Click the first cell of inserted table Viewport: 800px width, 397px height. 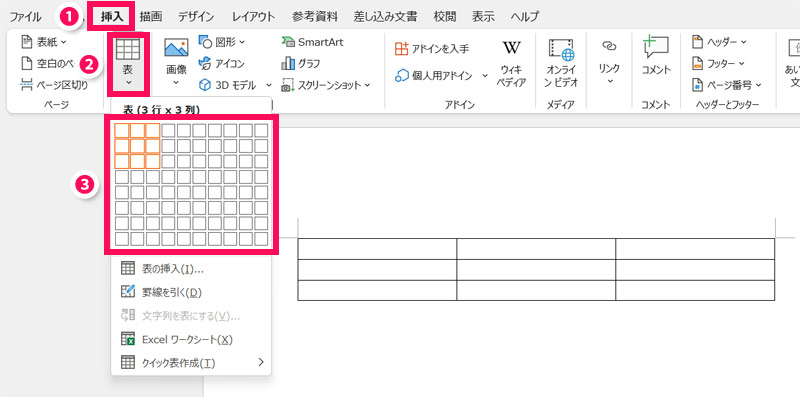coord(377,249)
